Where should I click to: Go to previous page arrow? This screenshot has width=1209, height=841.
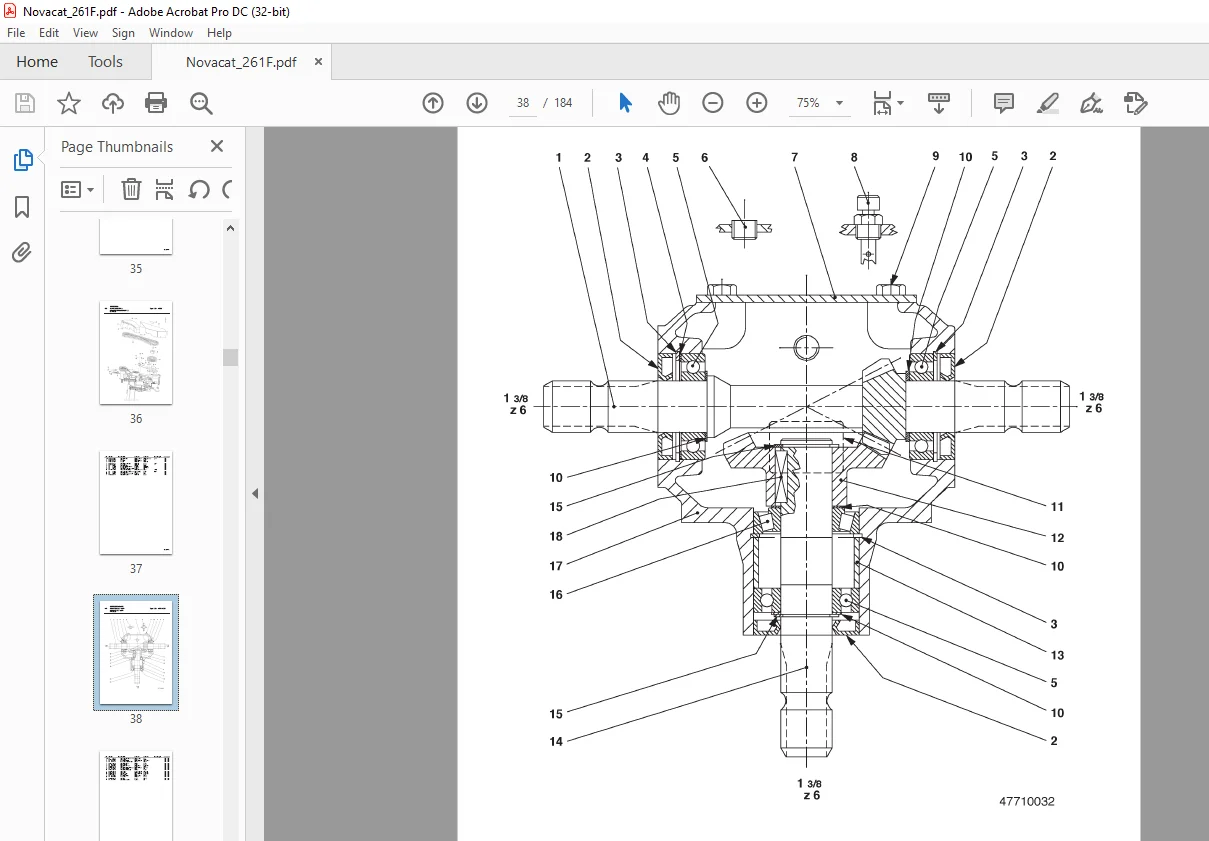click(433, 103)
